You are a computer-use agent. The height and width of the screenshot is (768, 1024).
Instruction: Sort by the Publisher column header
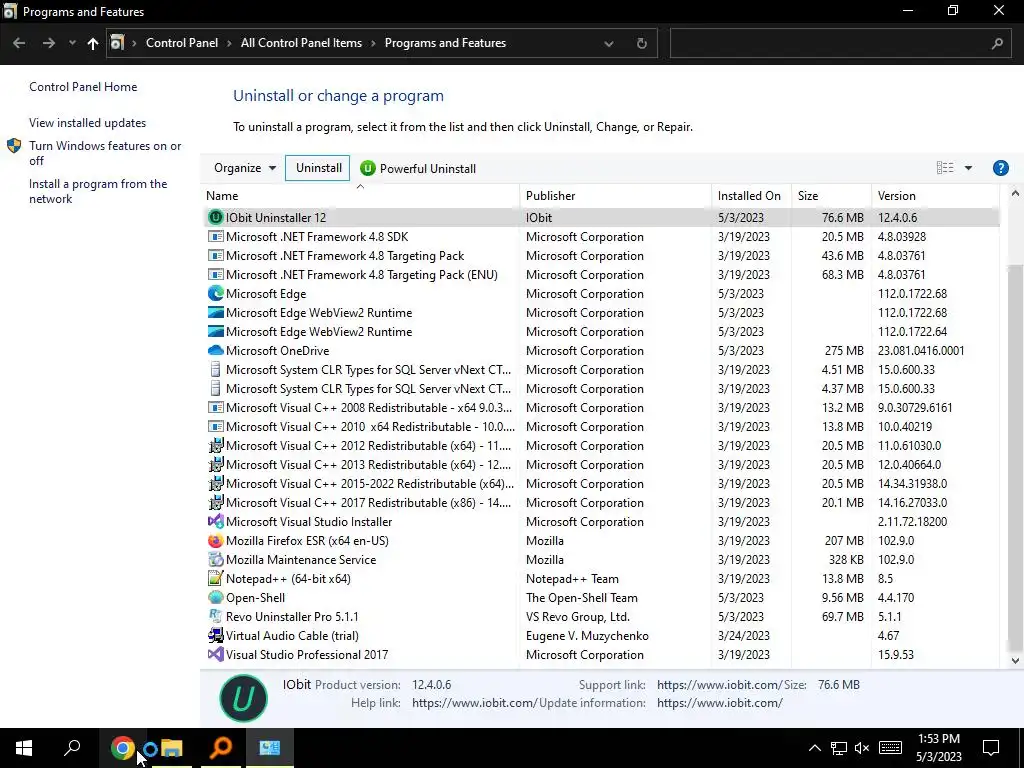[x=616, y=196]
